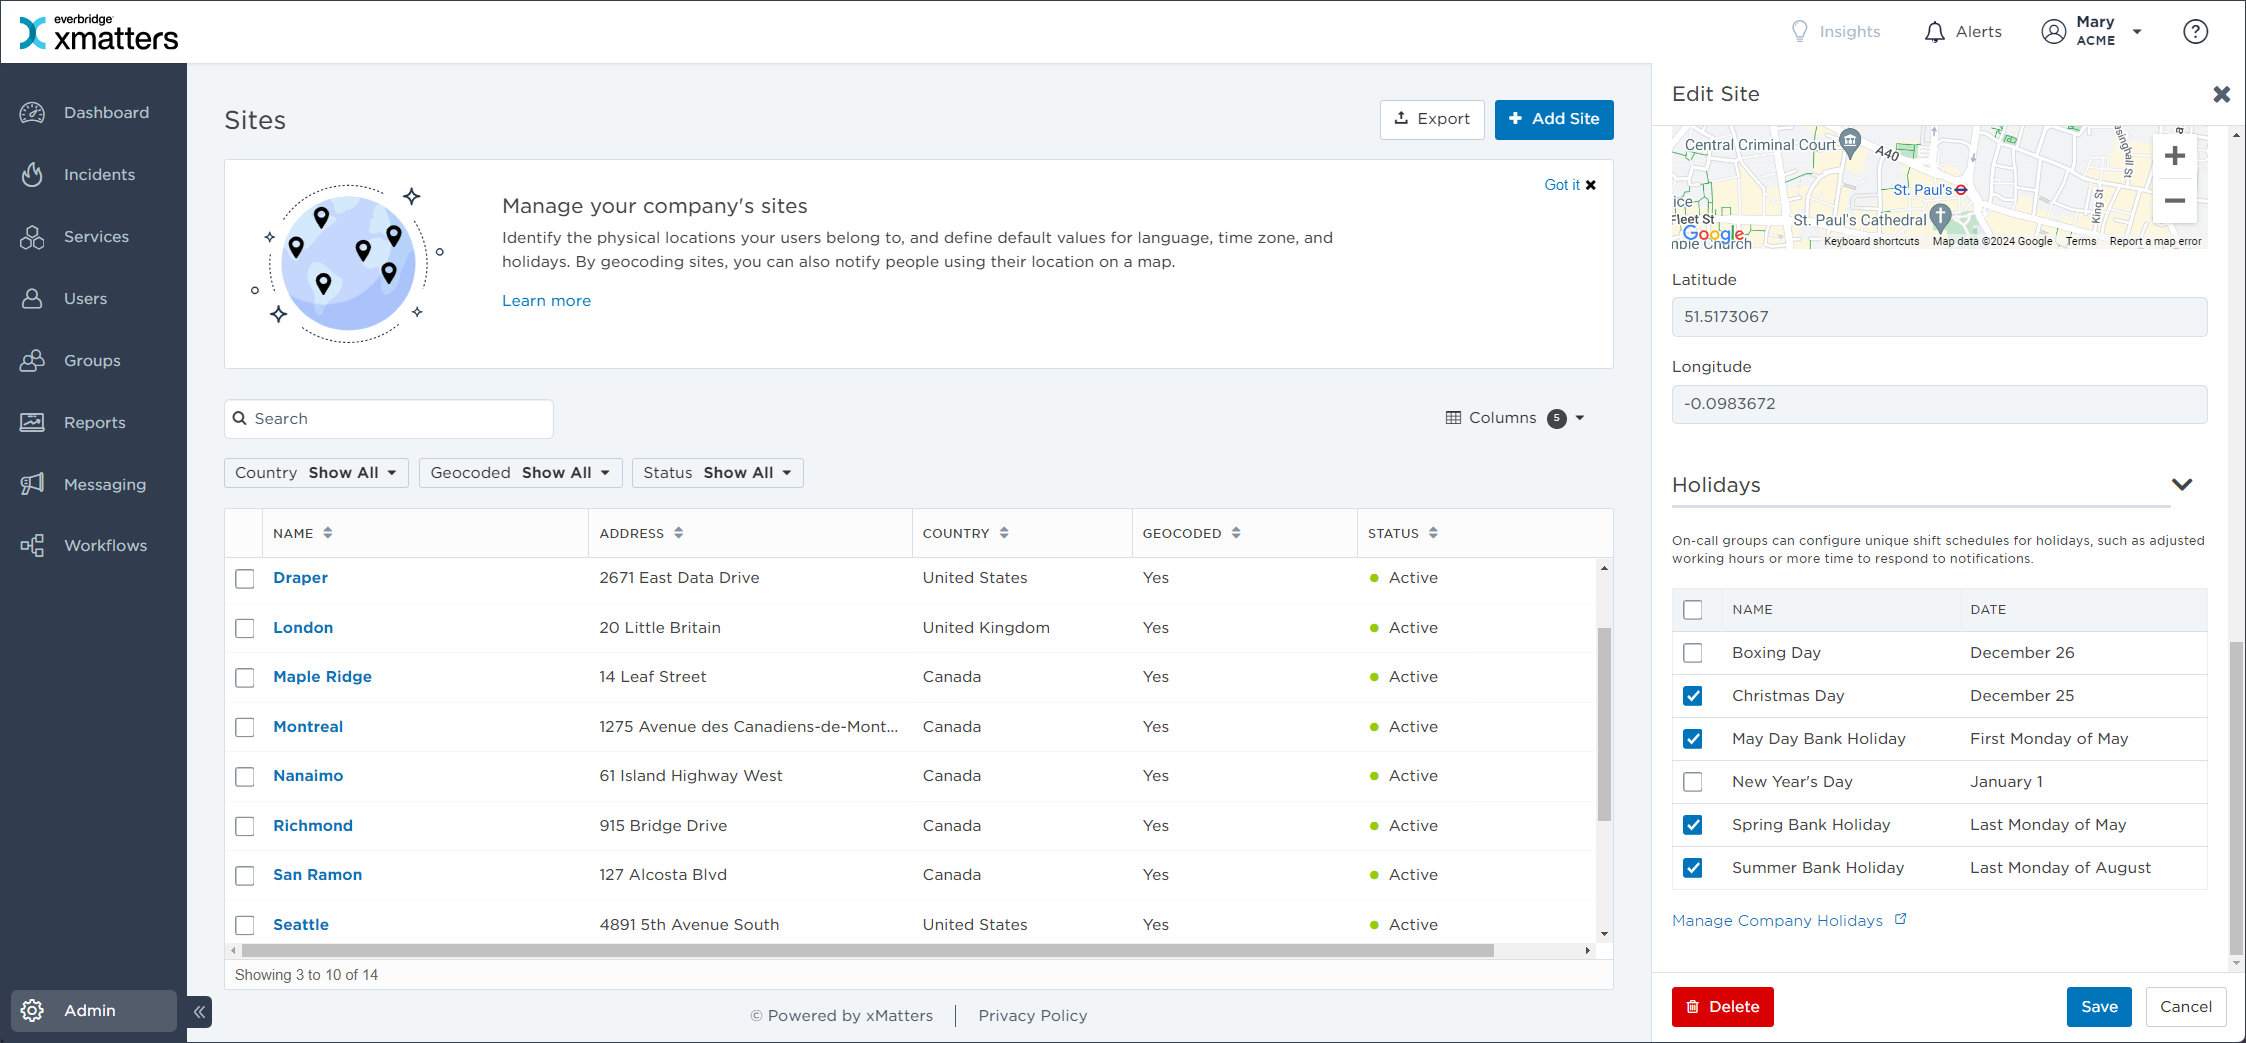Check the Boxing Day holiday checkbox
Screen dimensions: 2246x1043
click(x=1692, y=653)
